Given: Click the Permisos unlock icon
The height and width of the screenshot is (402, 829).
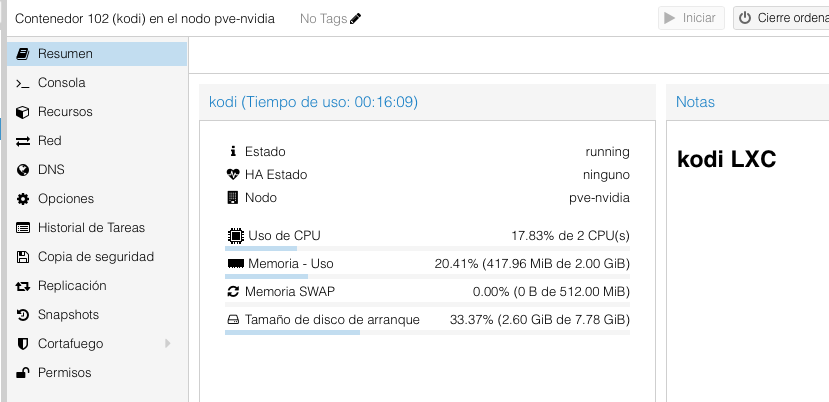Looking at the screenshot, I should [x=23, y=373].
